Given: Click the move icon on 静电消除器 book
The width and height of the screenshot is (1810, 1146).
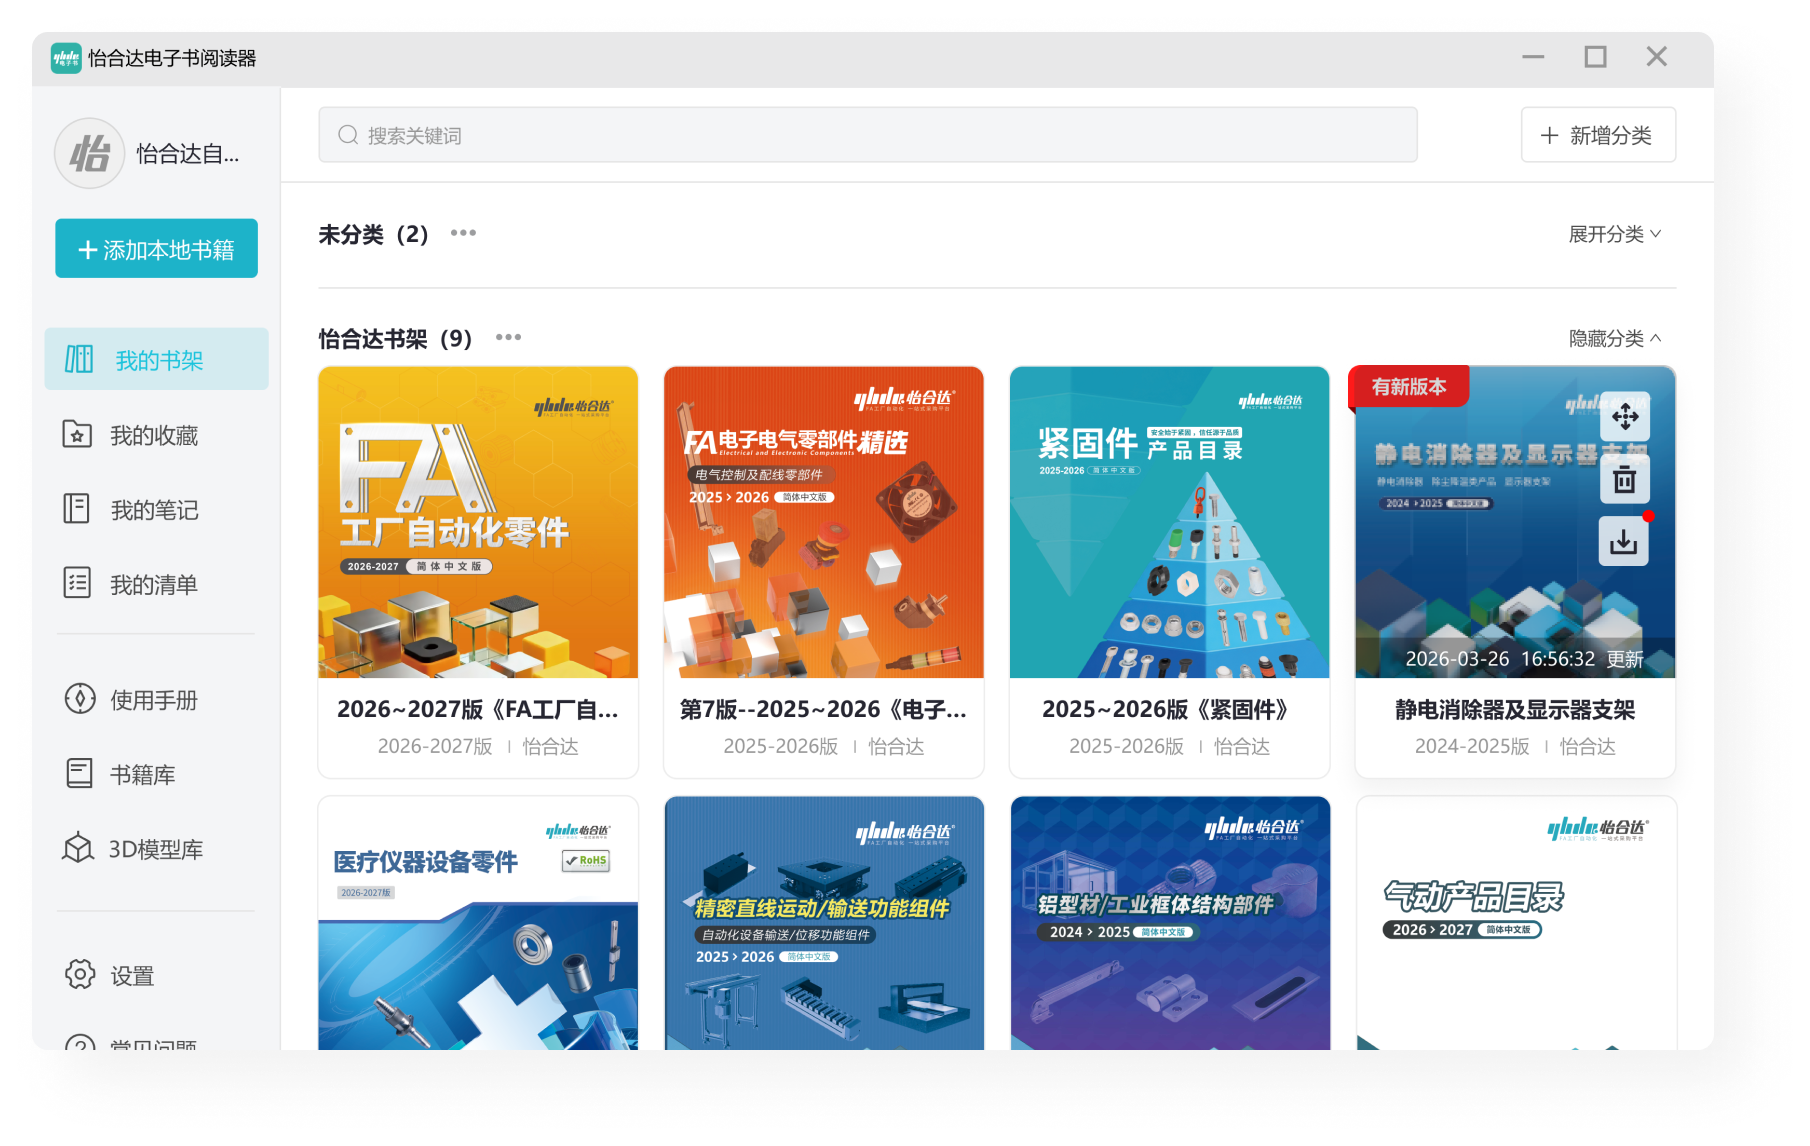Looking at the screenshot, I should (x=1625, y=417).
